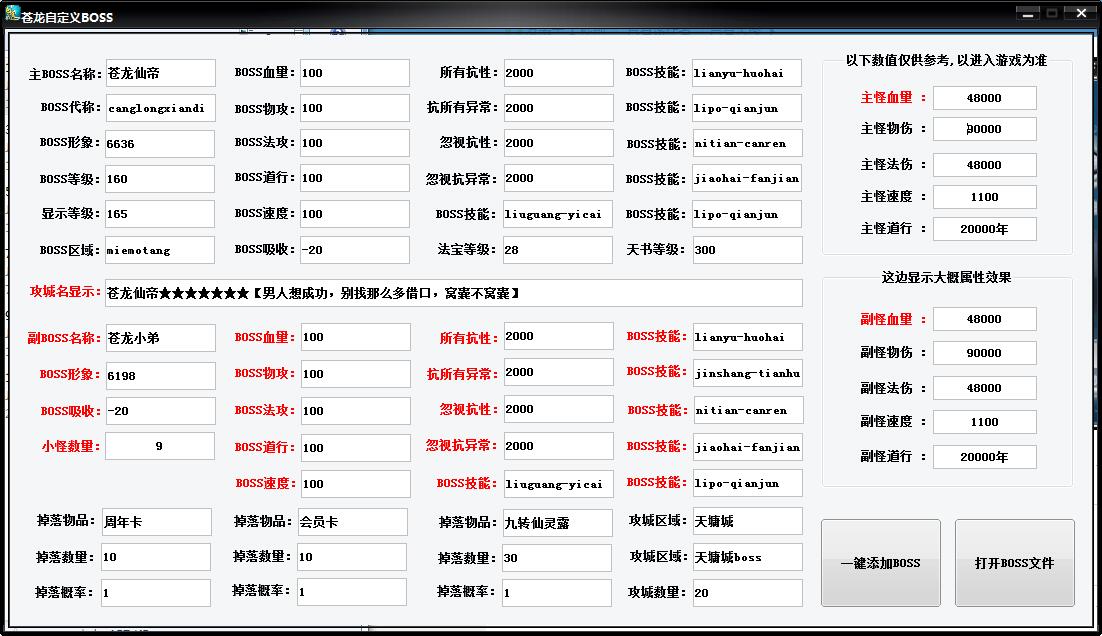Click the 小怪数量 field showing 9
Screen dimensions: 1102x636
[x=159, y=446]
